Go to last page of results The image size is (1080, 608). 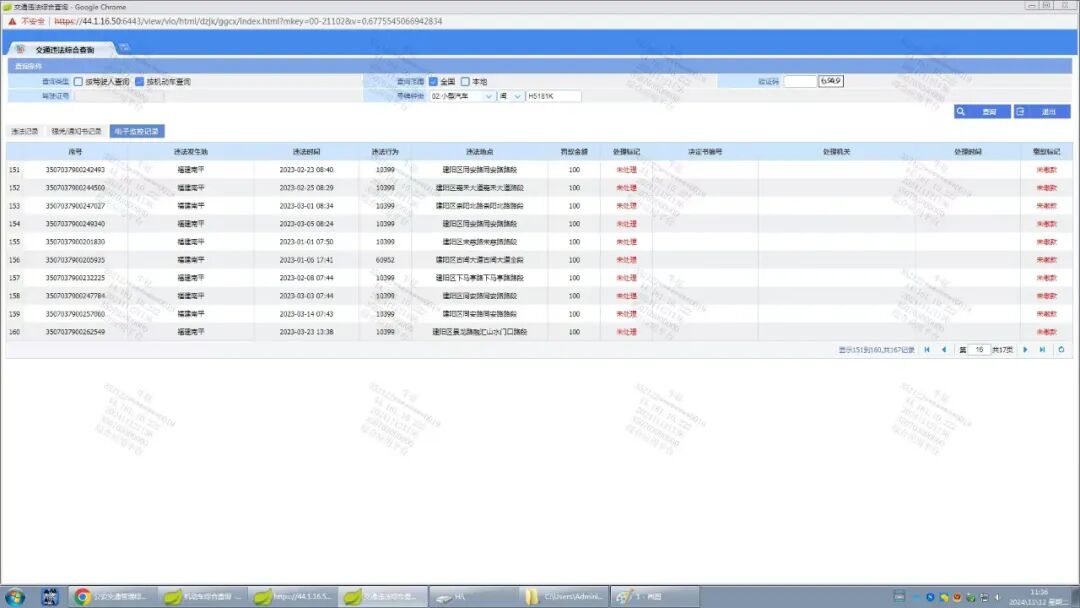(x=1042, y=350)
